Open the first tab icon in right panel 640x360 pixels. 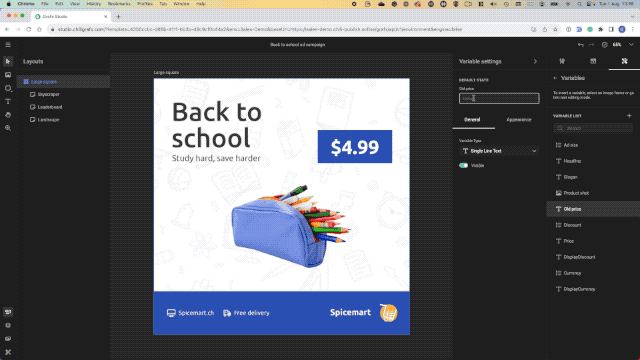562,61
